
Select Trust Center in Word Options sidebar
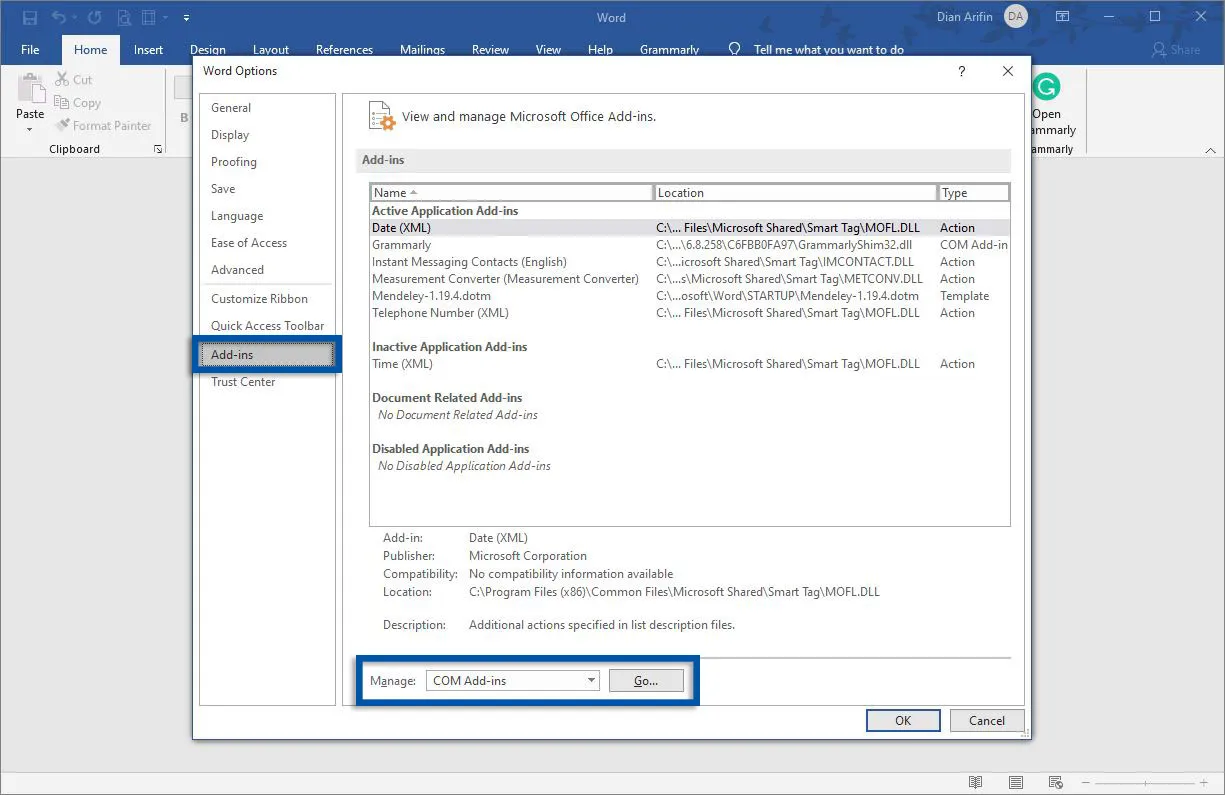[243, 381]
